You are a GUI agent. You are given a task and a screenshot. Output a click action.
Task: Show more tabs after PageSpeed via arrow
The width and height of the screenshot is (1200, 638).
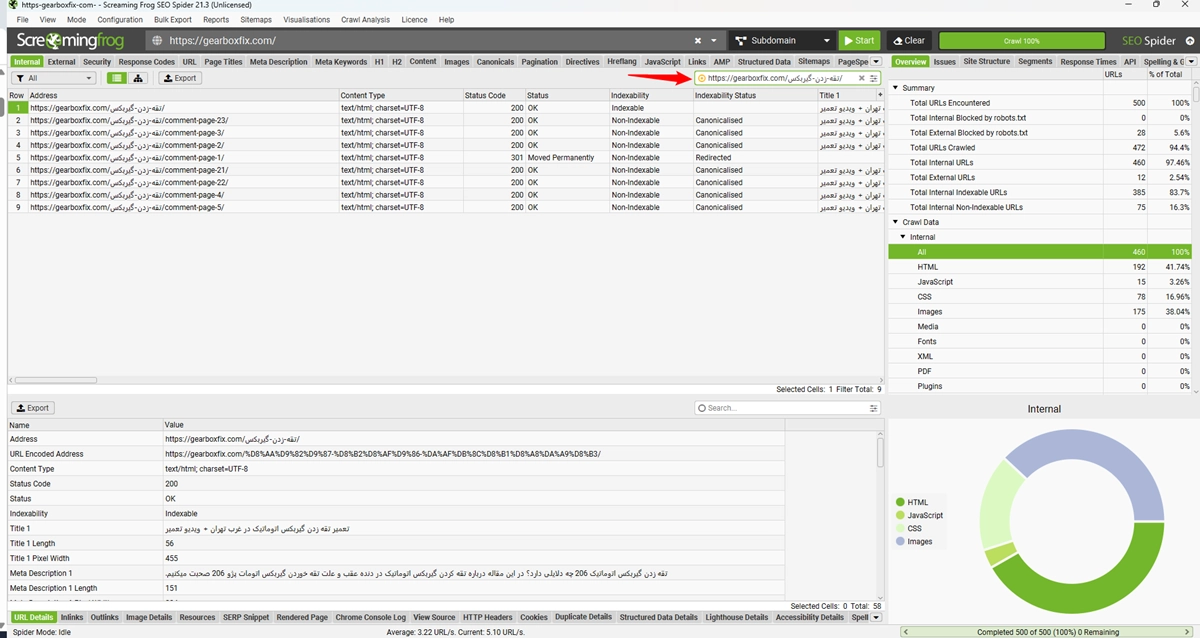coord(876,62)
